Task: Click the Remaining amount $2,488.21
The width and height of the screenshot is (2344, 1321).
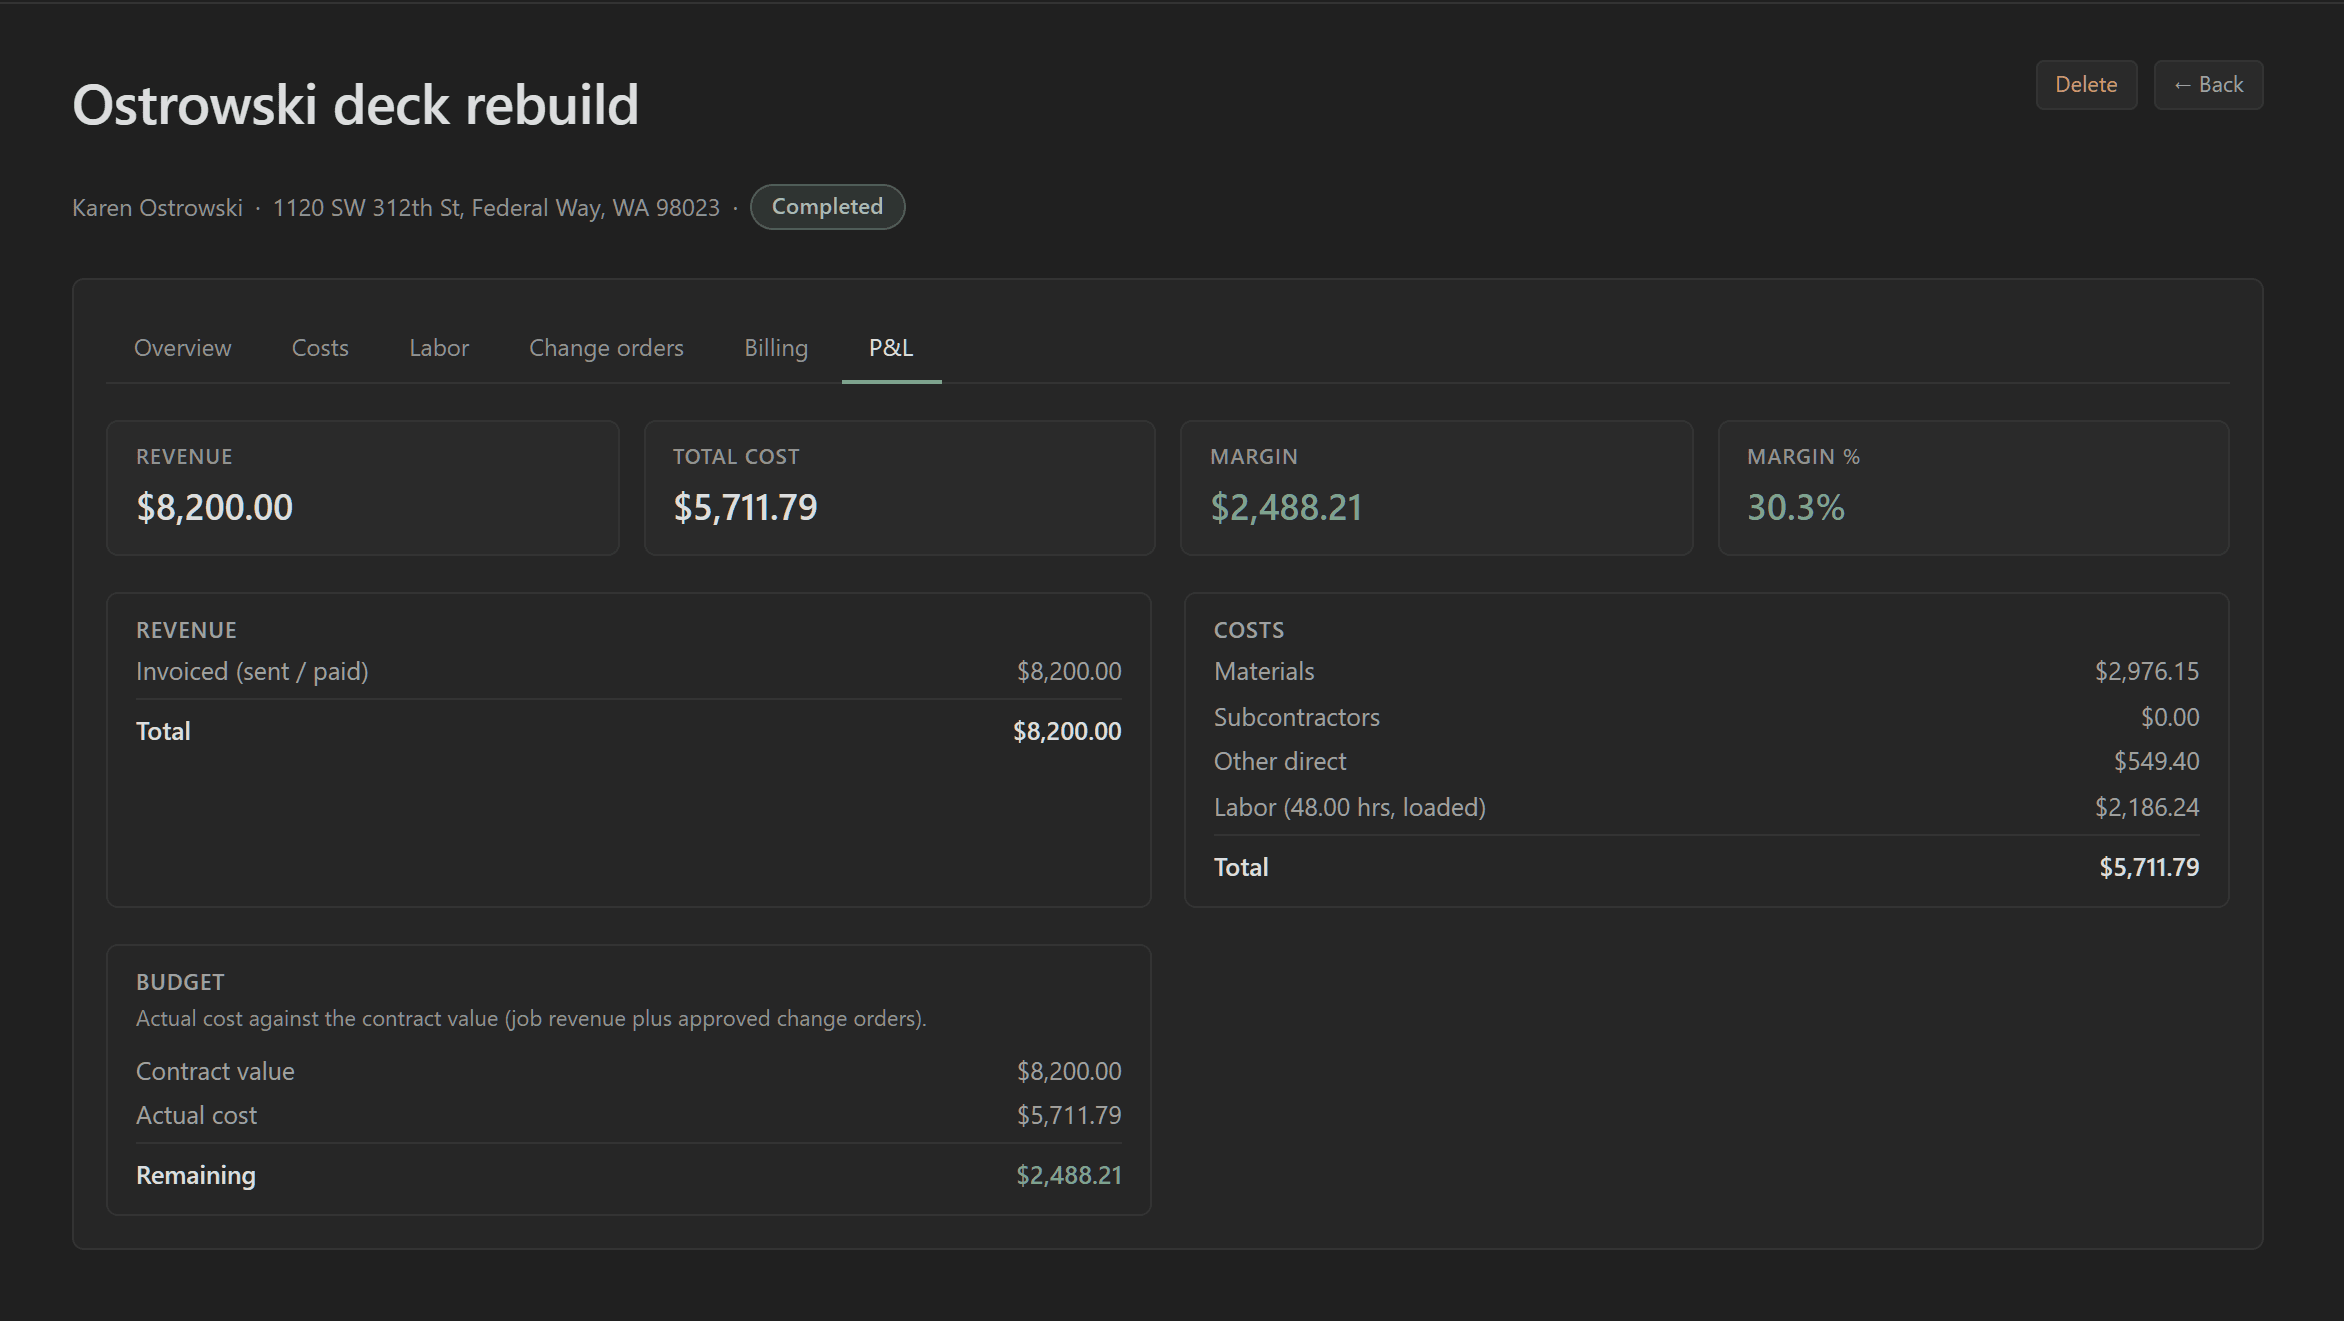Action: point(1069,1175)
